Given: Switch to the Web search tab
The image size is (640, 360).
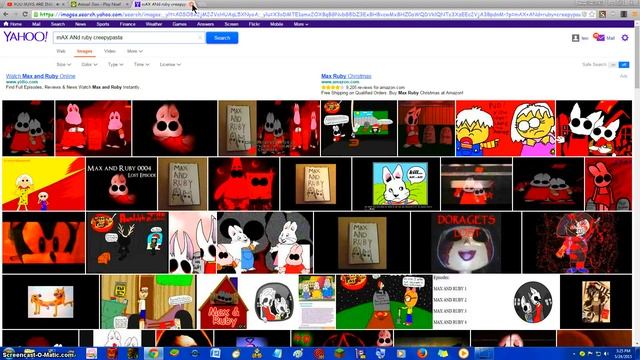Looking at the screenshot, I should click(x=61, y=51).
